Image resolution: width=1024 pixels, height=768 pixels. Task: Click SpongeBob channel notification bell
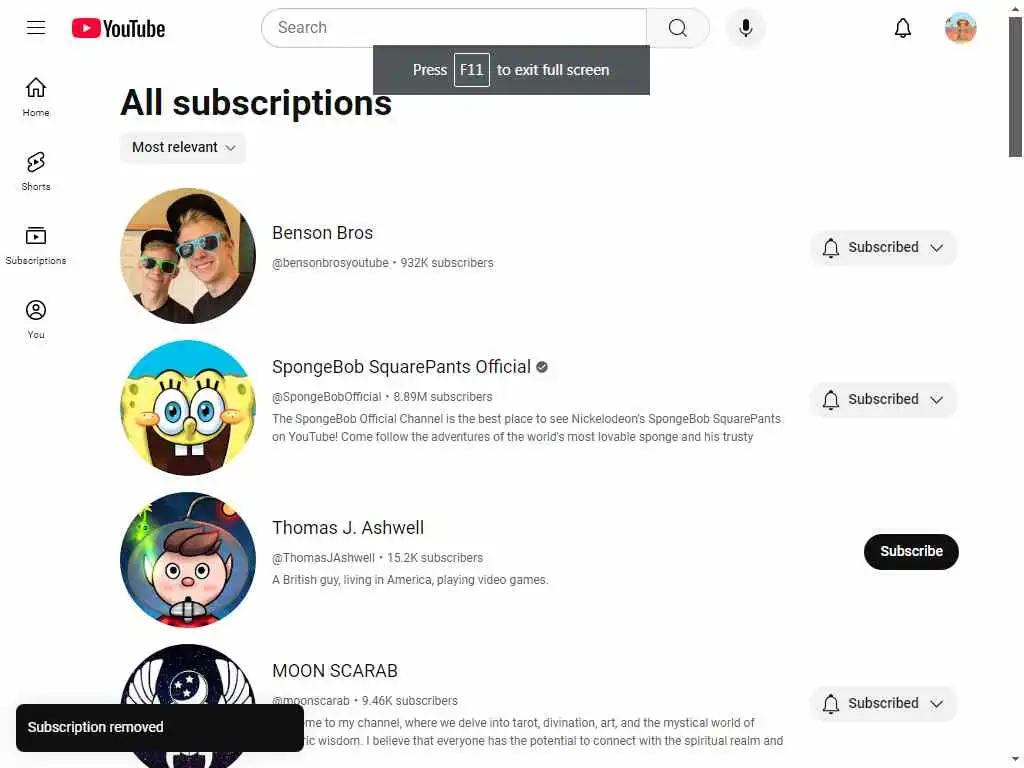click(831, 400)
